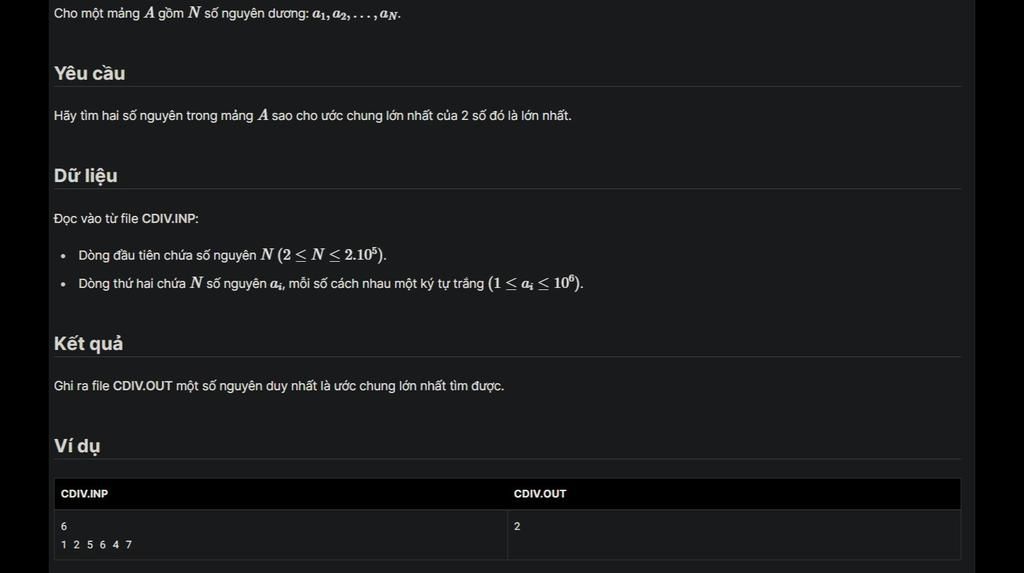Viewport: 1024px width, 573px height.
Task: Click the sample input first line 6
Action: (64, 526)
